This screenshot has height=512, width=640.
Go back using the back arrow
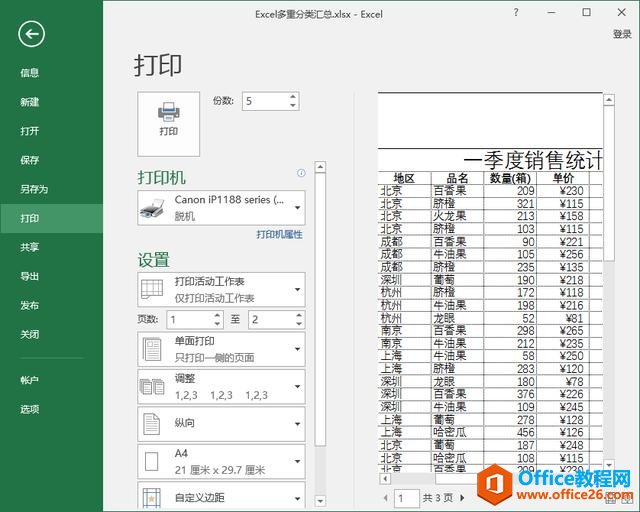pos(31,34)
